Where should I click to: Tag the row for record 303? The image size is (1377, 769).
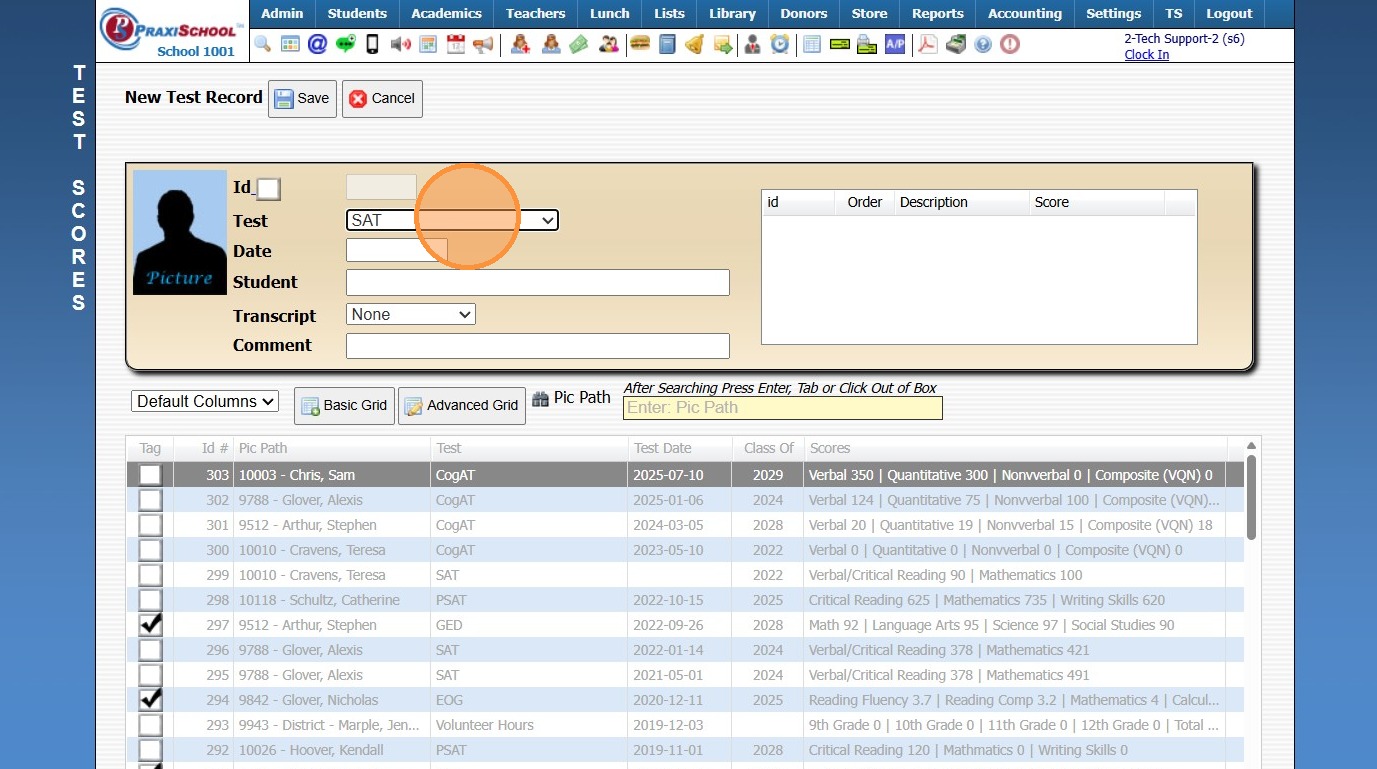click(x=150, y=475)
